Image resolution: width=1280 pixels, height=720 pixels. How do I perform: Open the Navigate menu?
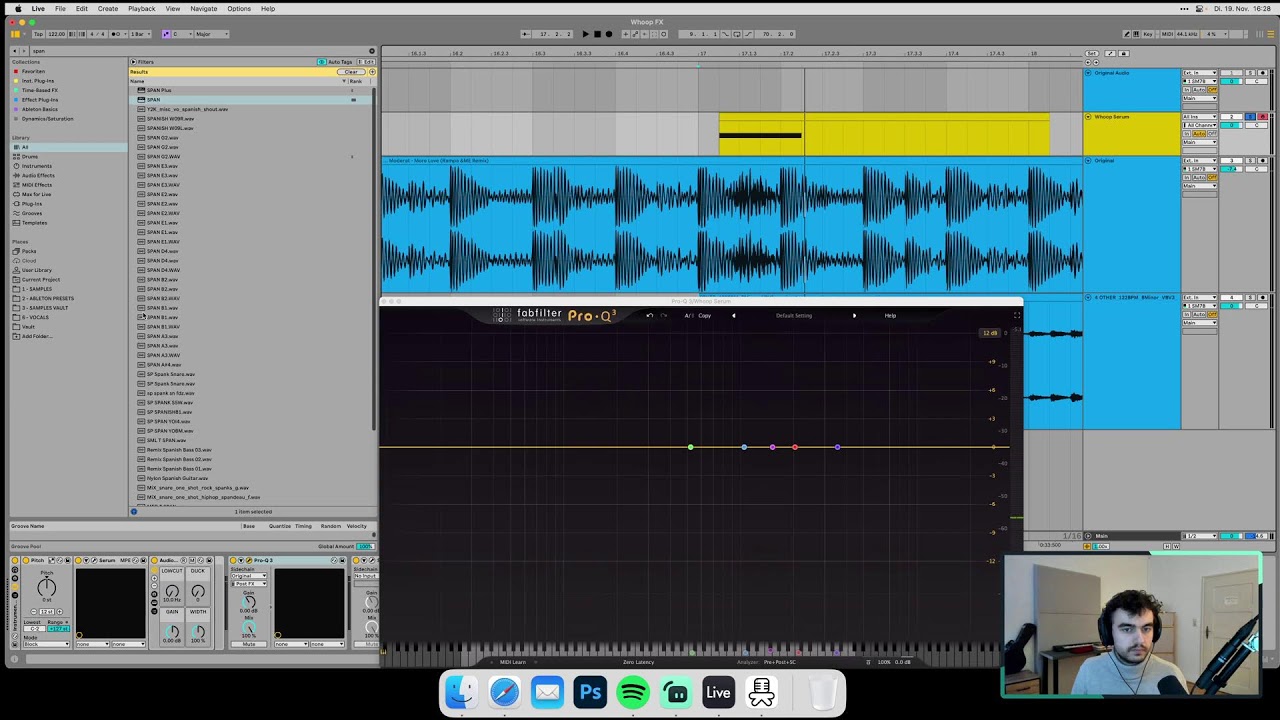204,9
